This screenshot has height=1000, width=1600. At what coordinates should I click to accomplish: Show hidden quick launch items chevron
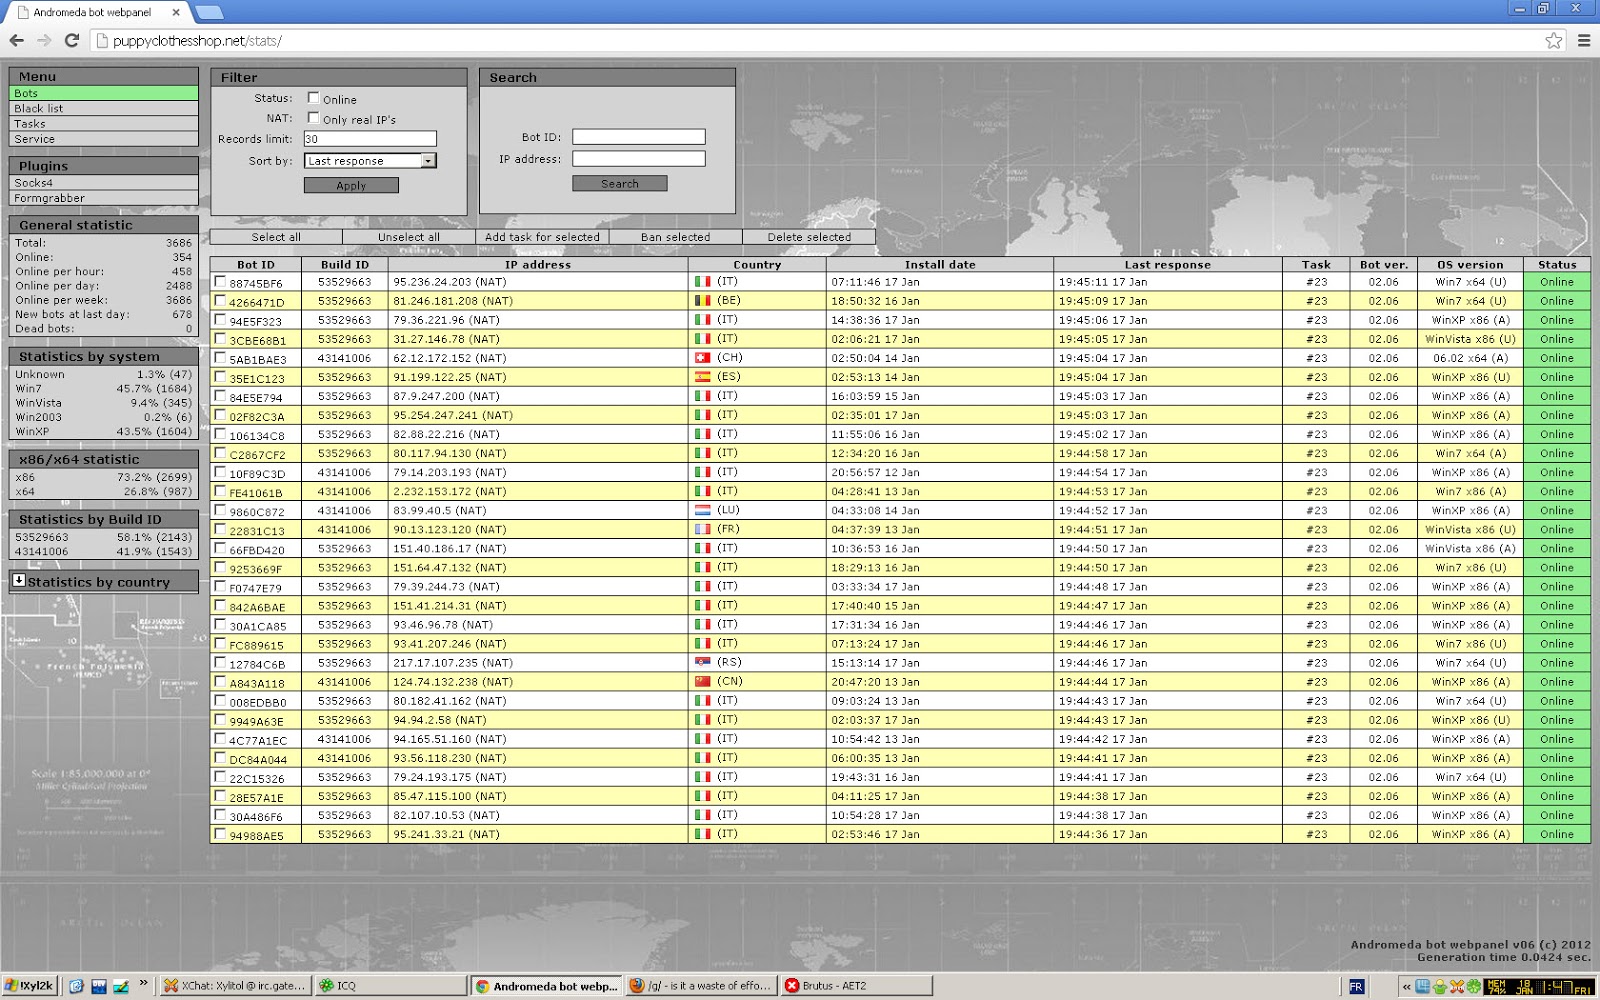pyautogui.click(x=143, y=983)
